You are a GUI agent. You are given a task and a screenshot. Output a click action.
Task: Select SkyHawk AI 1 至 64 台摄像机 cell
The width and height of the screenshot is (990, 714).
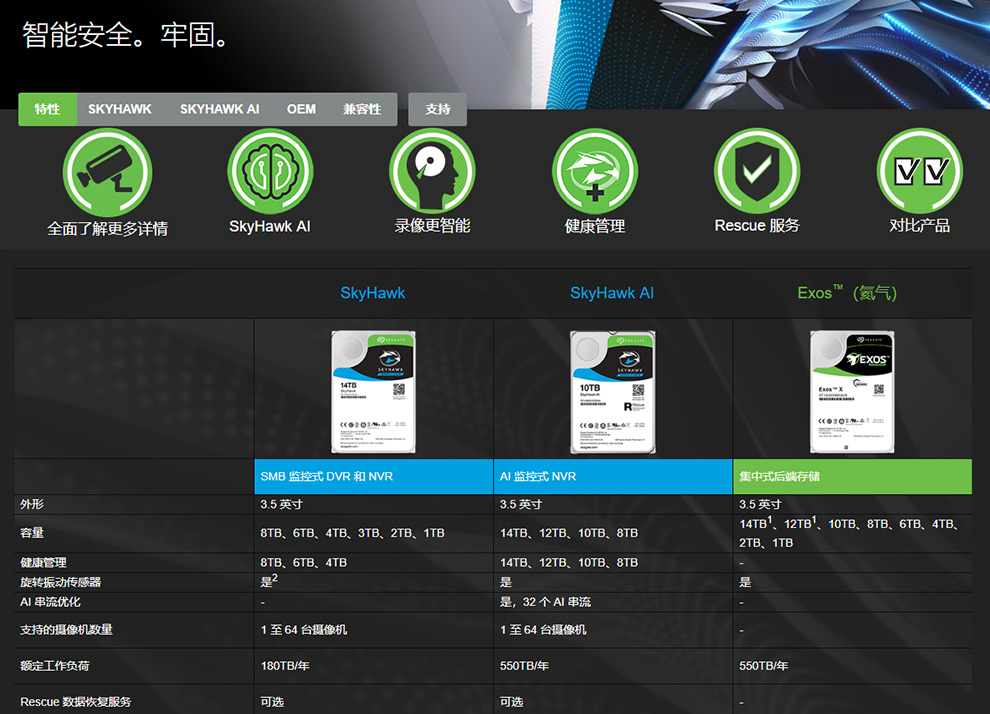point(543,629)
